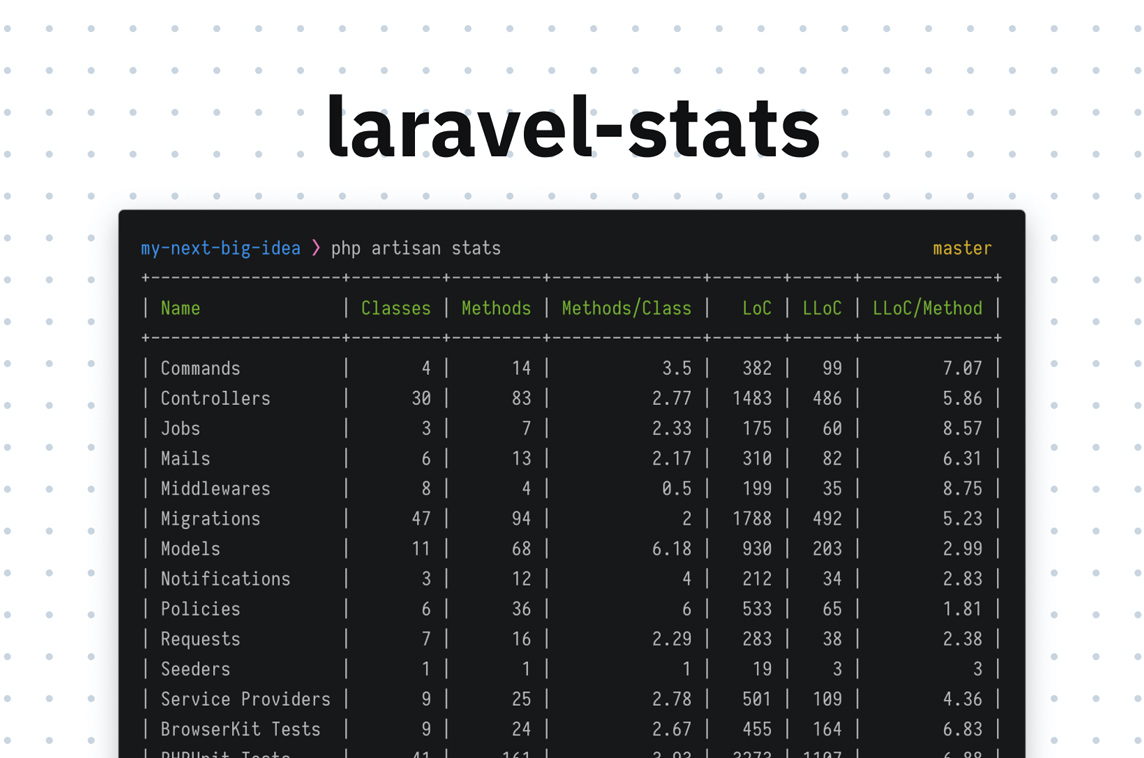Select the Classes column header
Screen dimensions: 1144x758
point(396,308)
